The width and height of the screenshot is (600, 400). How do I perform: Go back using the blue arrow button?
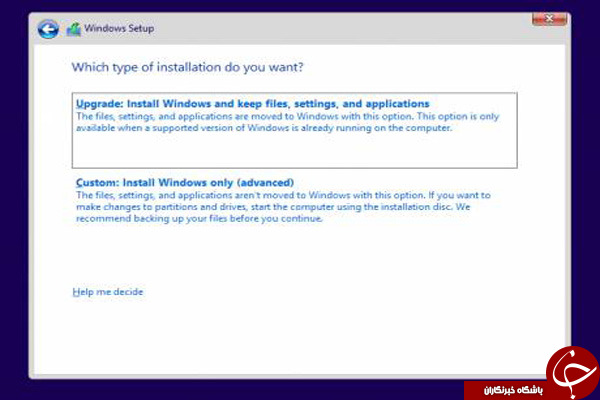click(48, 29)
